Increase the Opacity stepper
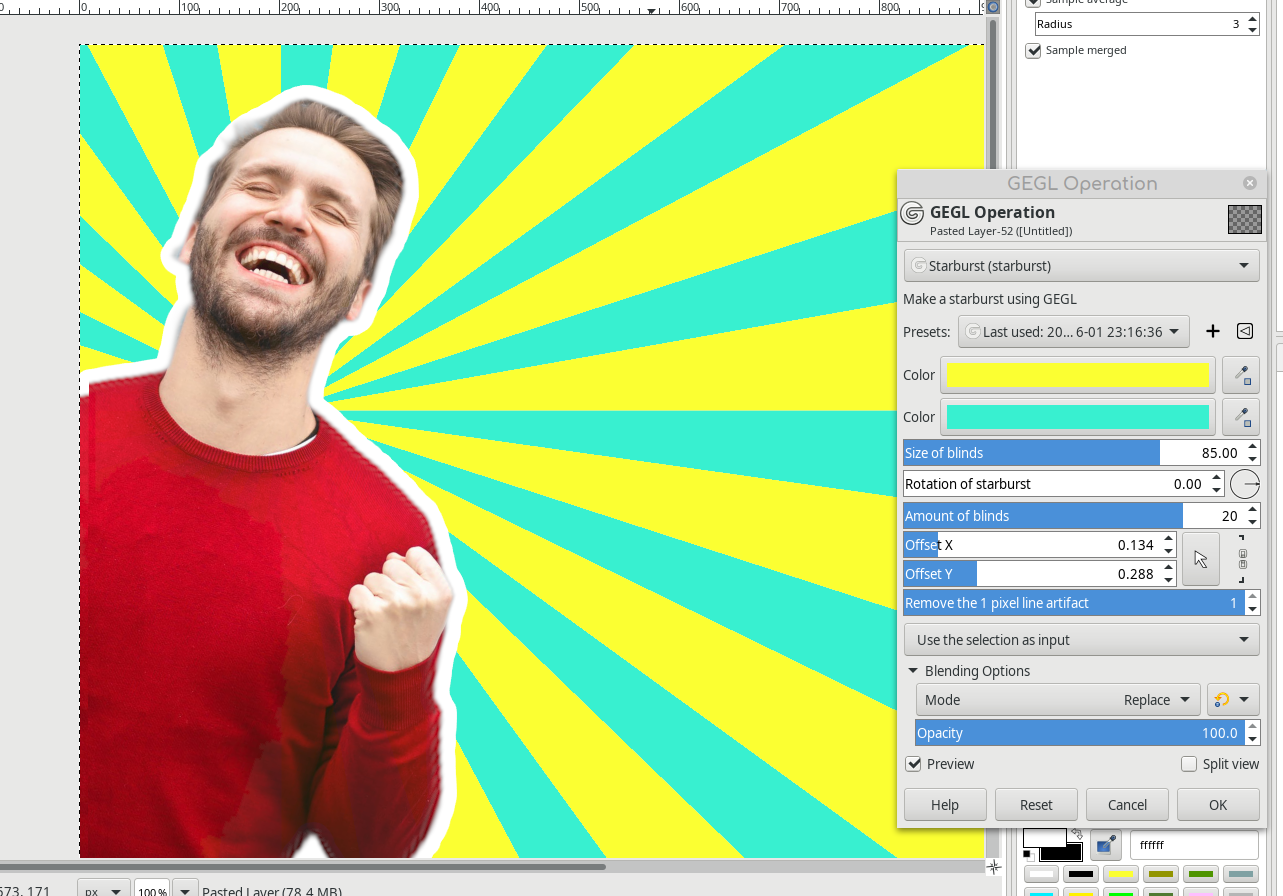Viewport: 1283px width, 896px height. 1252,727
